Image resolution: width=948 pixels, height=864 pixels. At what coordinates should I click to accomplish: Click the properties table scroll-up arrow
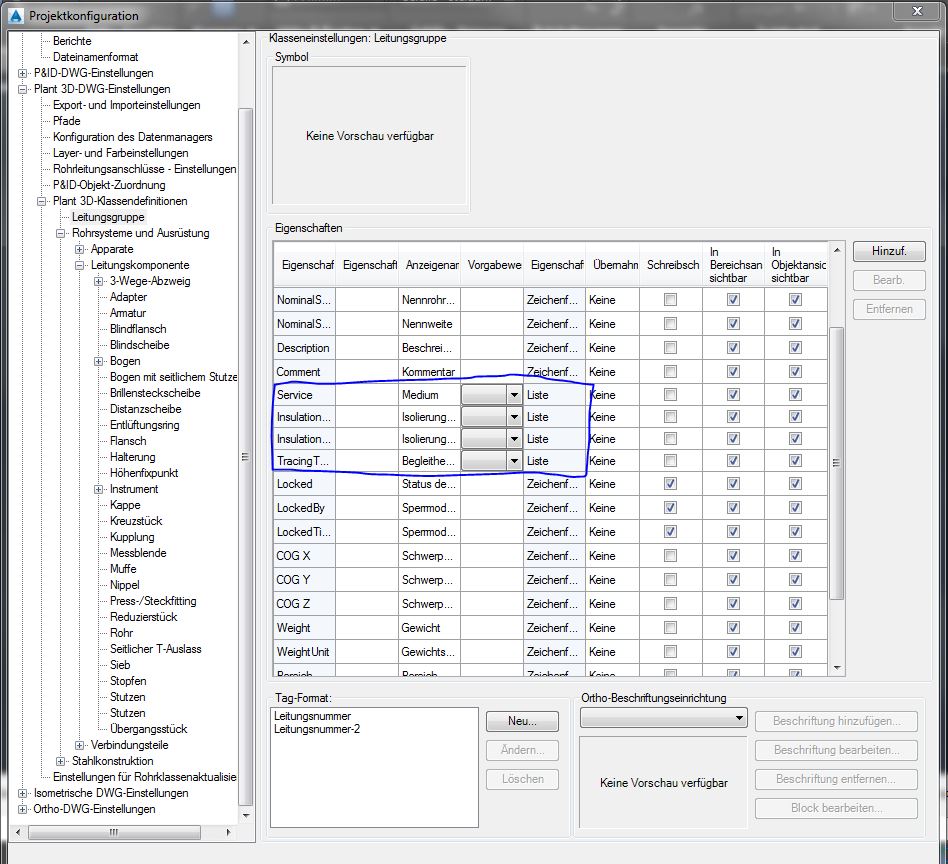[x=837, y=250]
